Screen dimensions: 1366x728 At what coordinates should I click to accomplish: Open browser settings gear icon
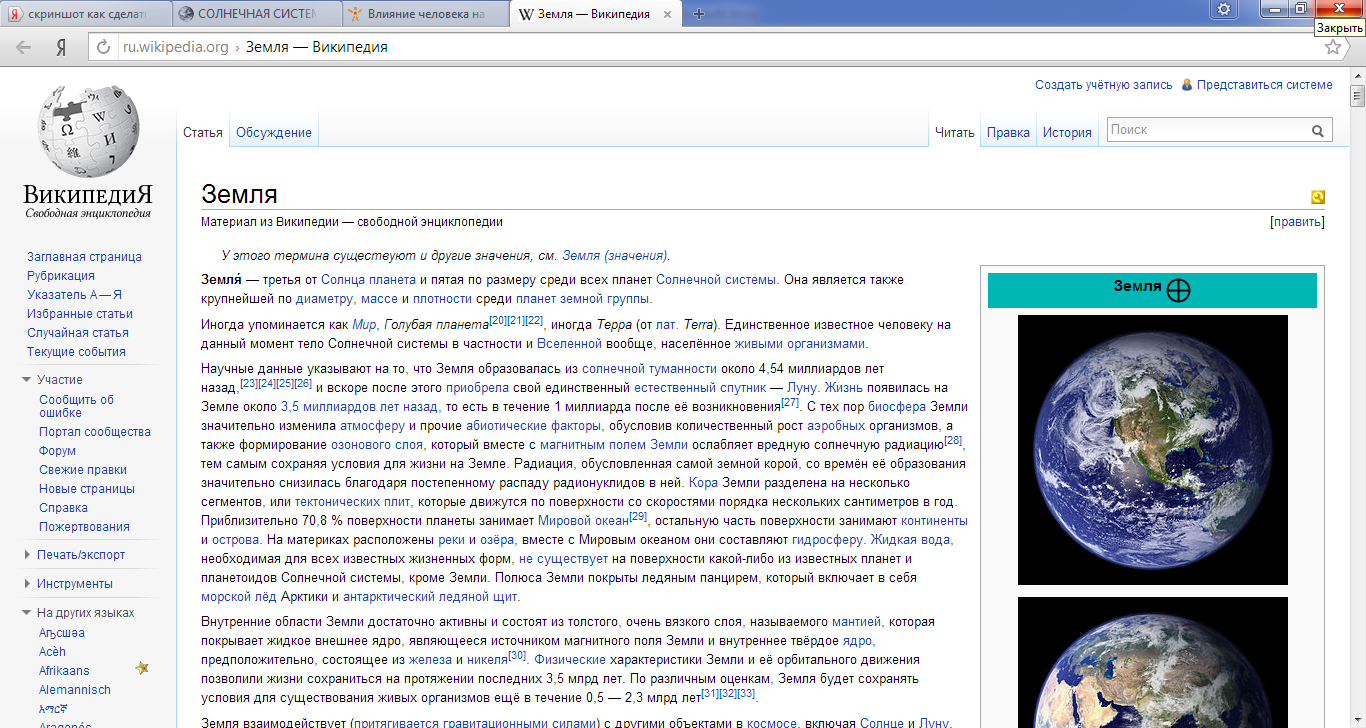[1224, 9]
